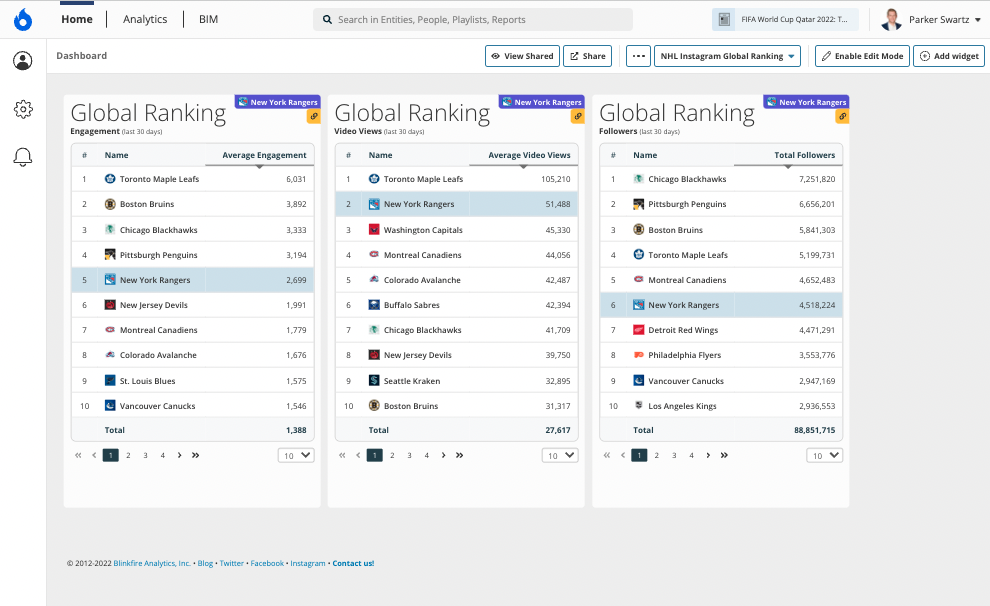
Task: Click New York Rangers badge on Followers widget
Action: (x=806, y=102)
